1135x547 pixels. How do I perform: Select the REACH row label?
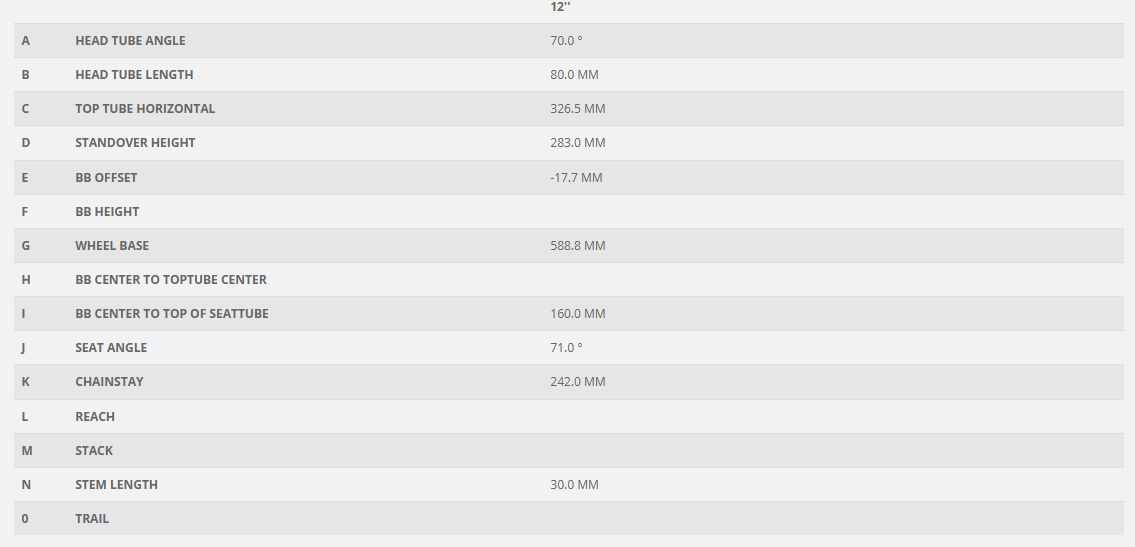(x=95, y=417)
